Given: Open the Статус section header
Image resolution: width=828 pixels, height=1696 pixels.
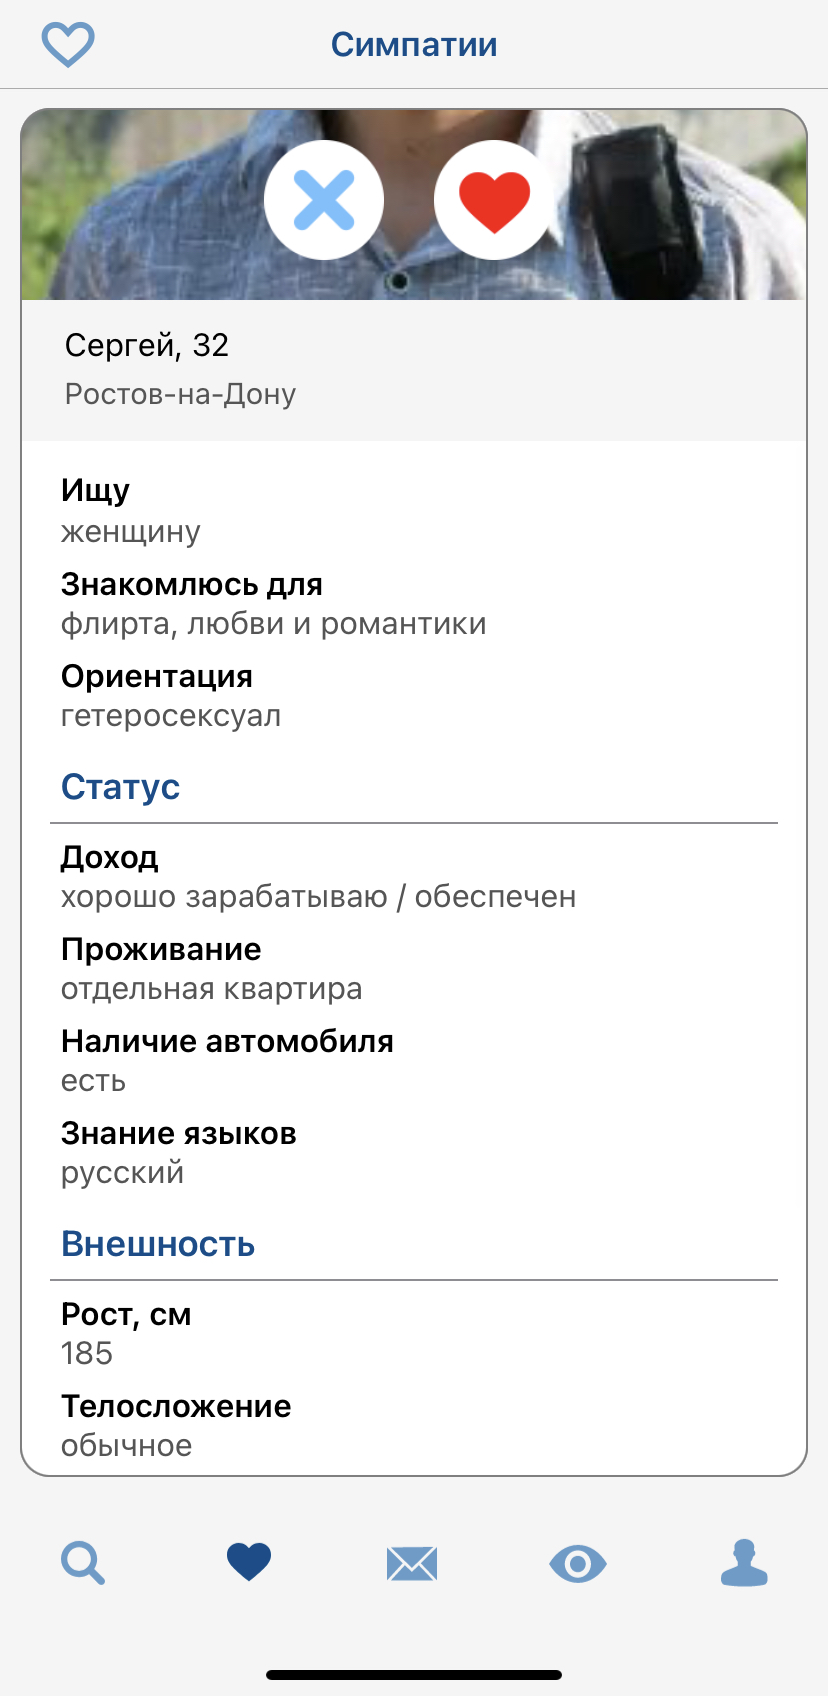Looking at the screenshot, I should tap(121, 787).
